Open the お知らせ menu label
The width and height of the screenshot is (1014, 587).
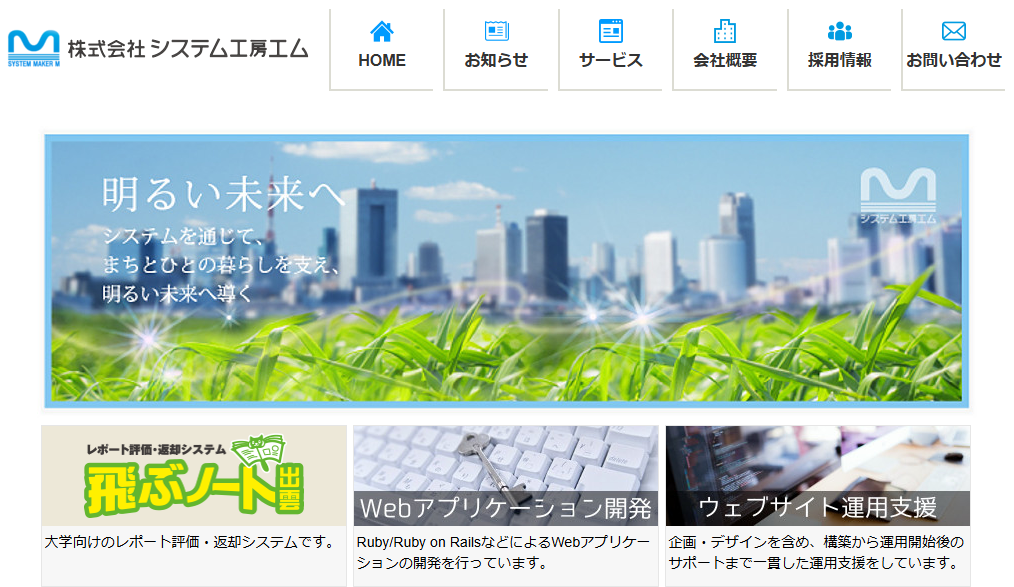click(496, 60)
